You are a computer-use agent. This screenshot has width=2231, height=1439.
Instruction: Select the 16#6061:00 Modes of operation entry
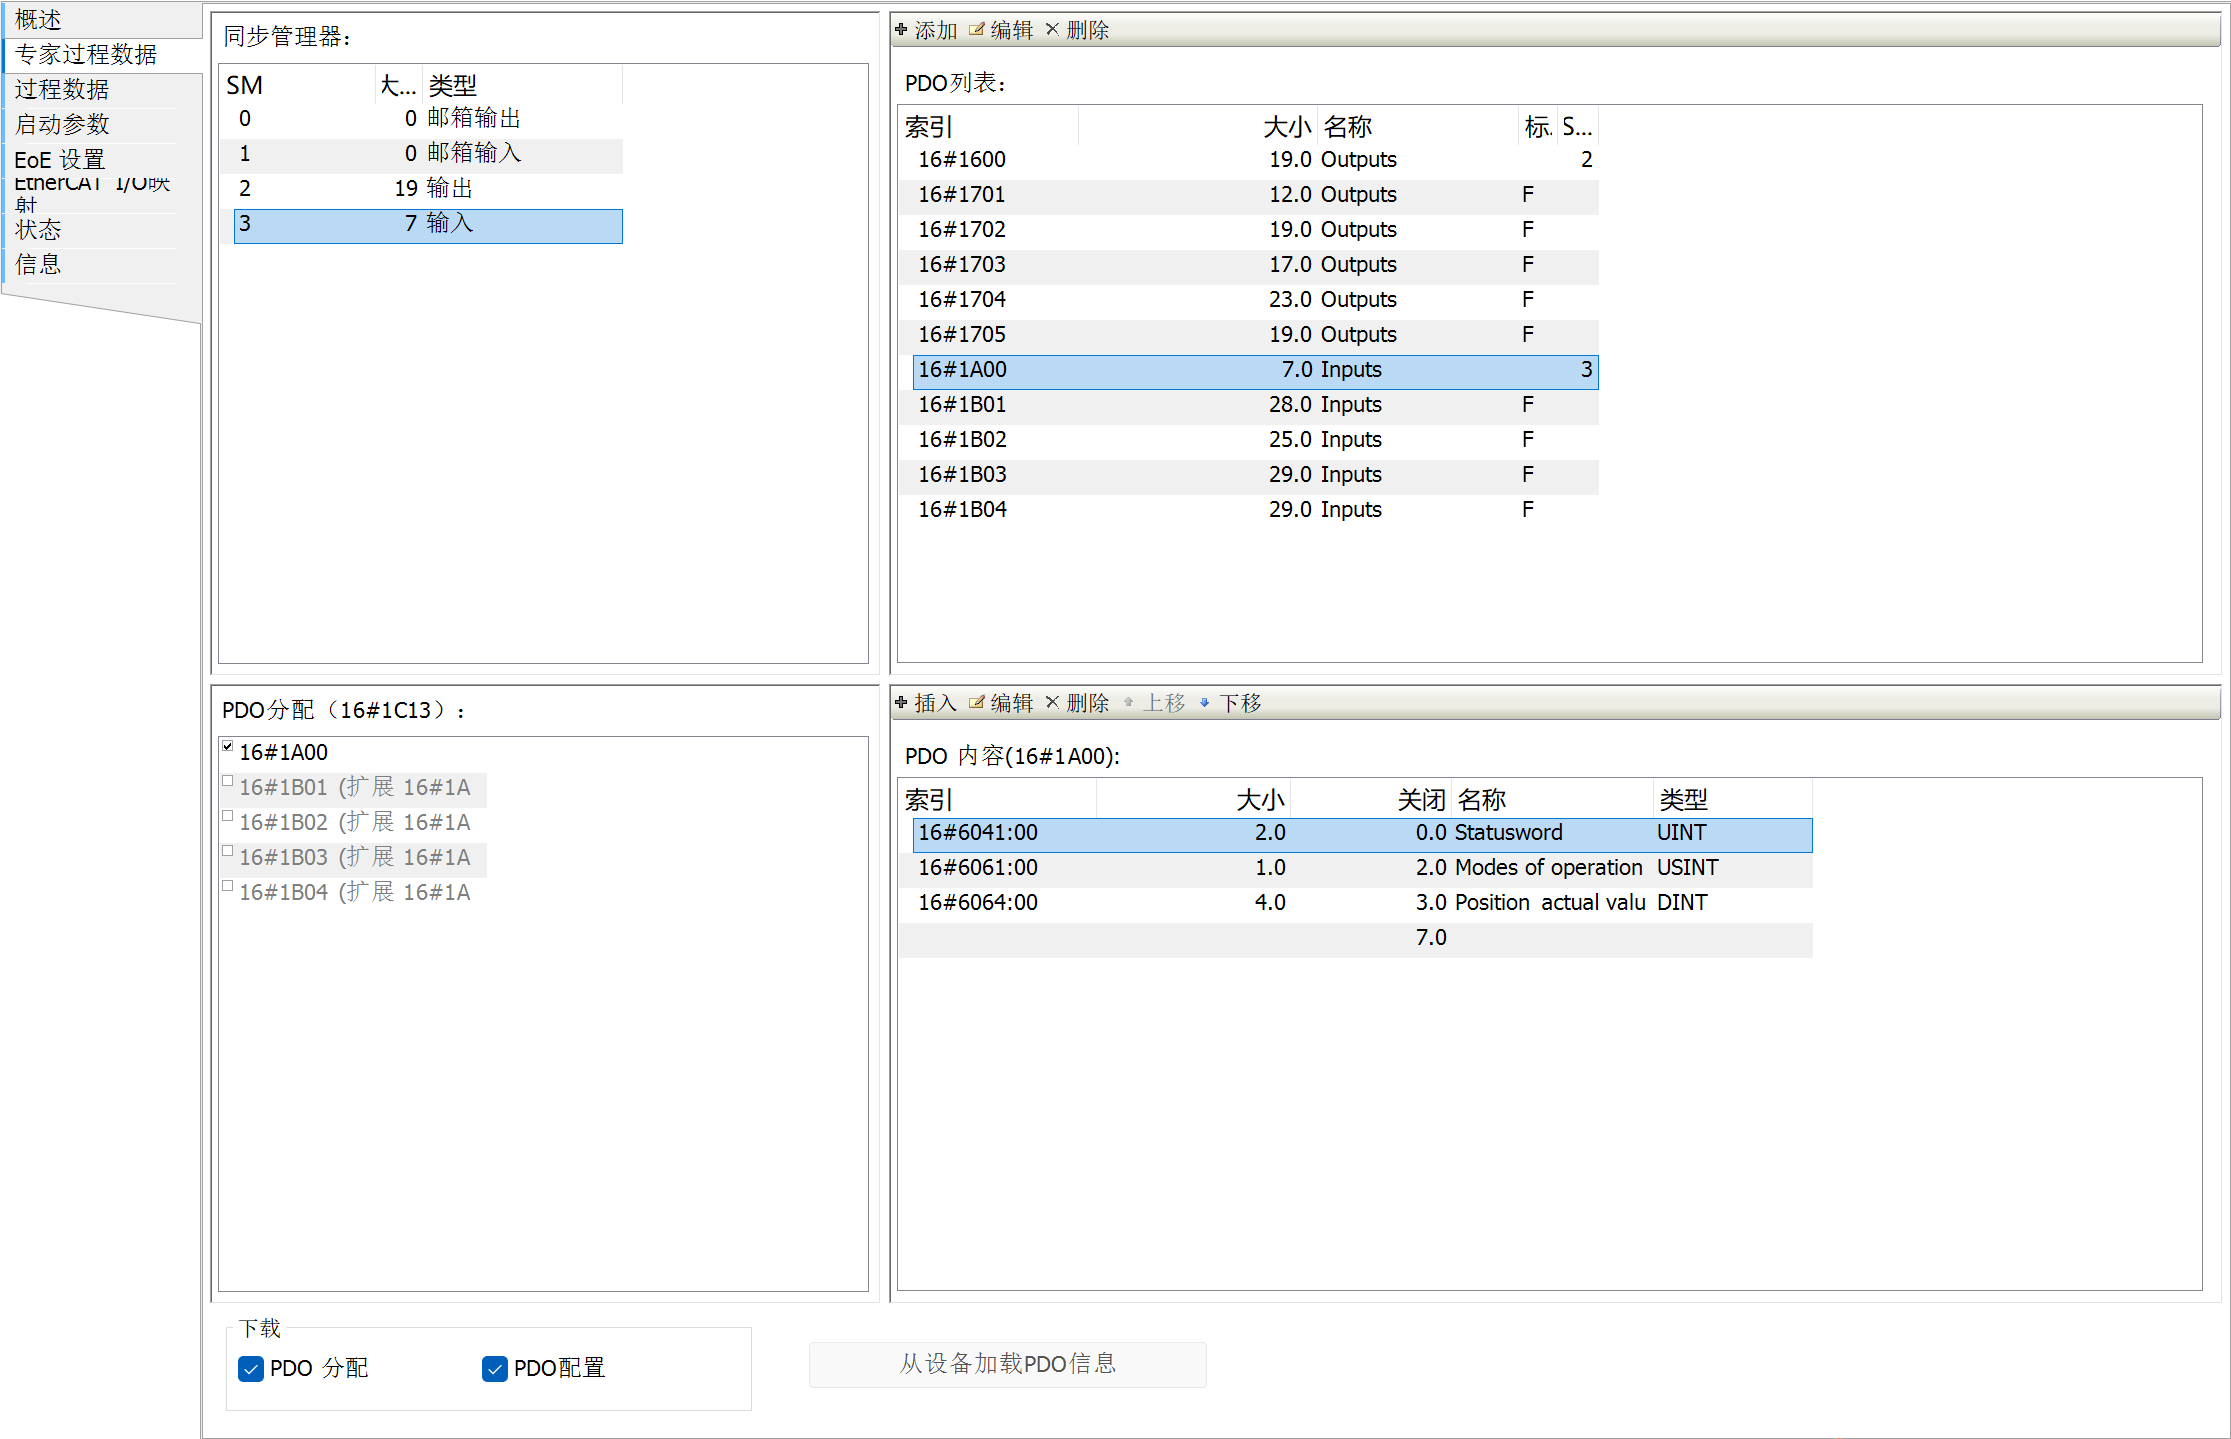1362,868
